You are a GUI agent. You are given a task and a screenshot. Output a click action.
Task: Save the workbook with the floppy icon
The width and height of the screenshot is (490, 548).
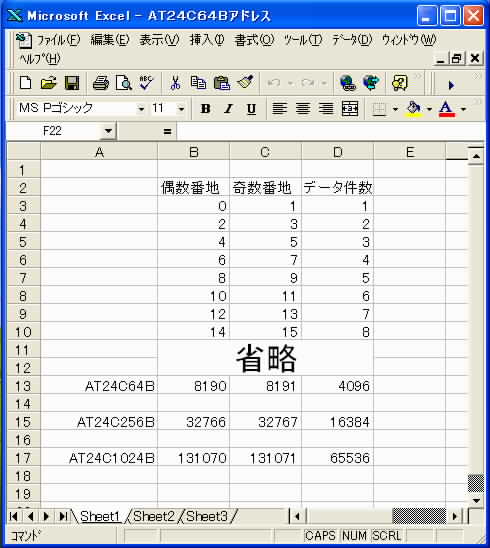point(72,83)
